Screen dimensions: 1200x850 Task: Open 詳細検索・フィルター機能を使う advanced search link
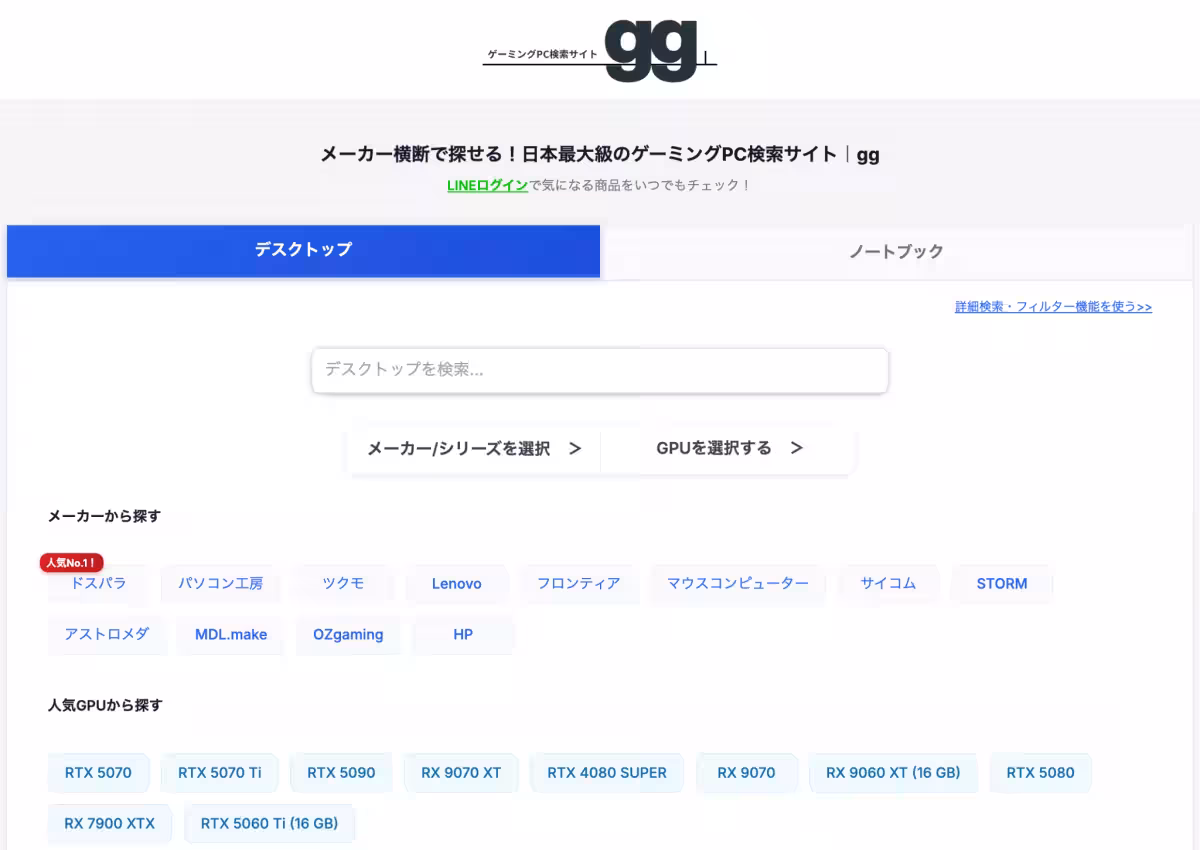[x=1052, y=306]
